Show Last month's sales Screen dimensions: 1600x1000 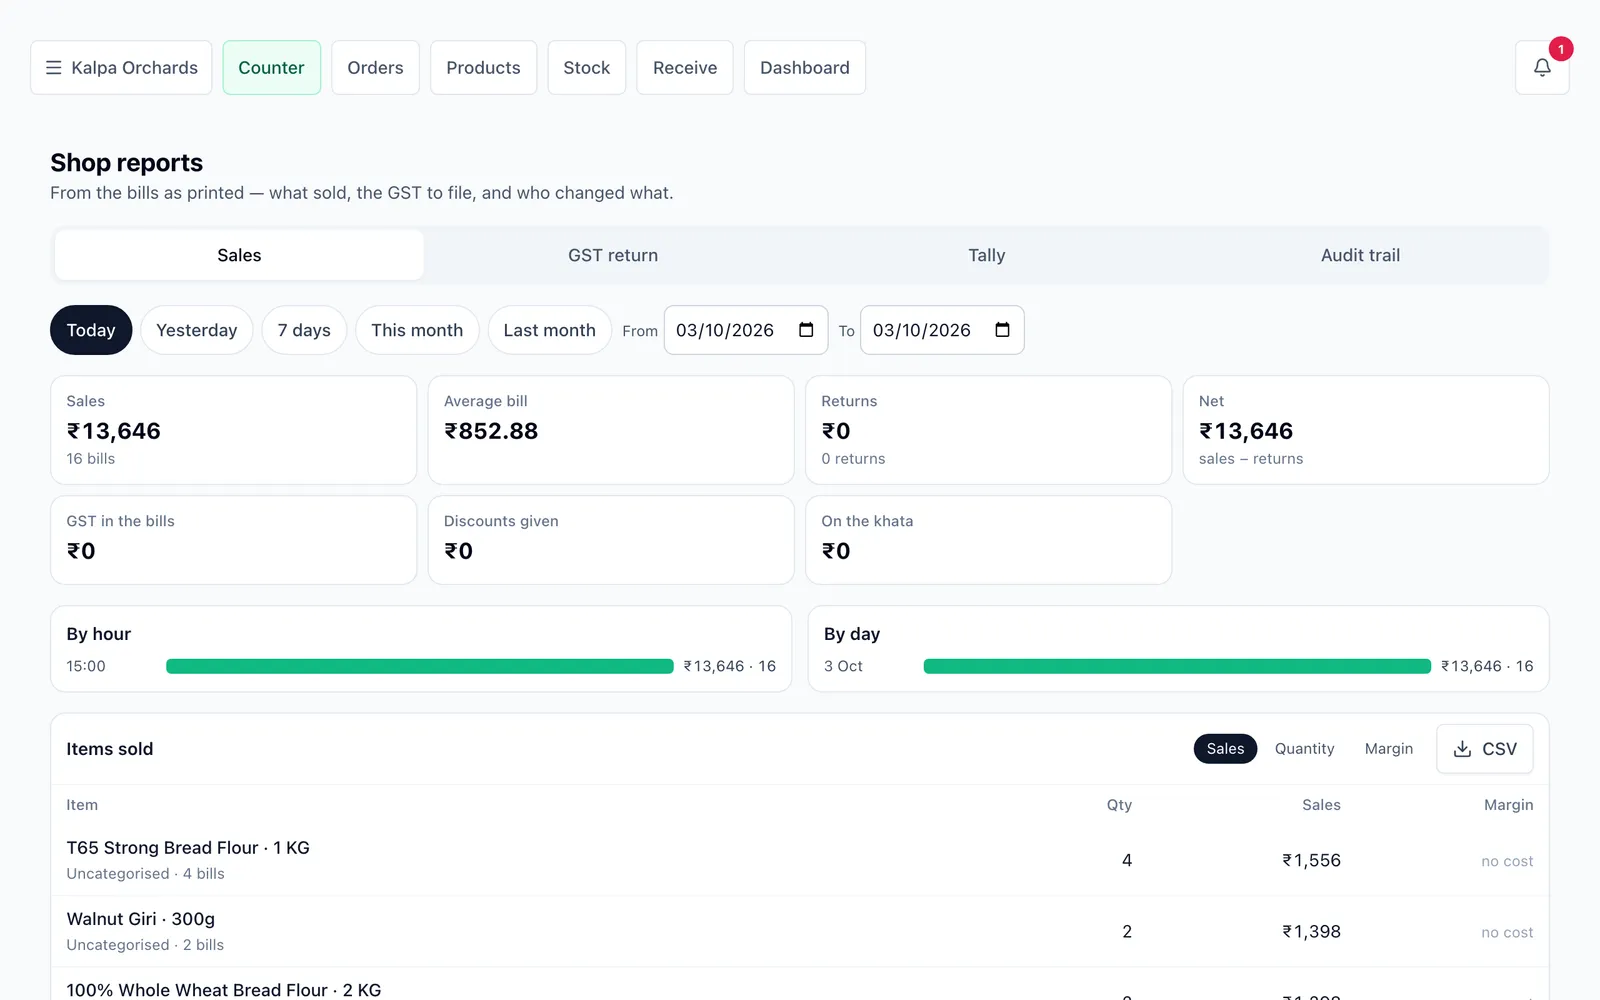coord(549,330)
